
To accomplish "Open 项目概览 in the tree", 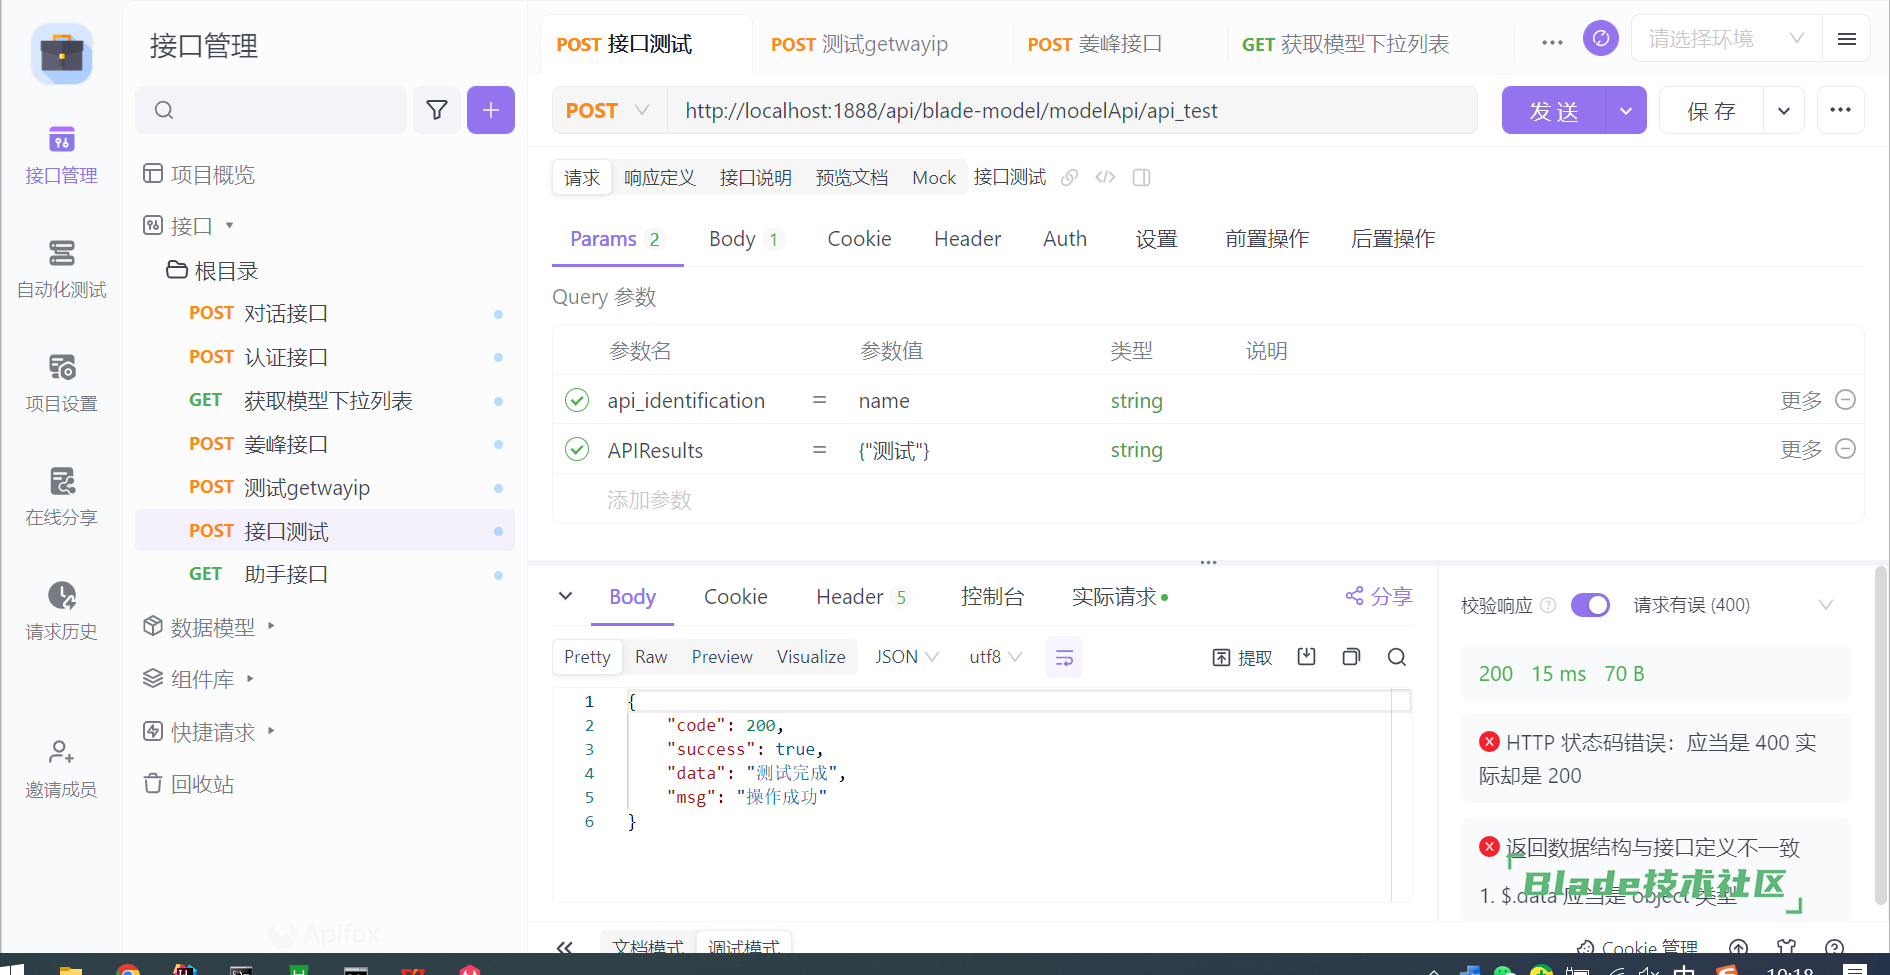I will (199, 174).
